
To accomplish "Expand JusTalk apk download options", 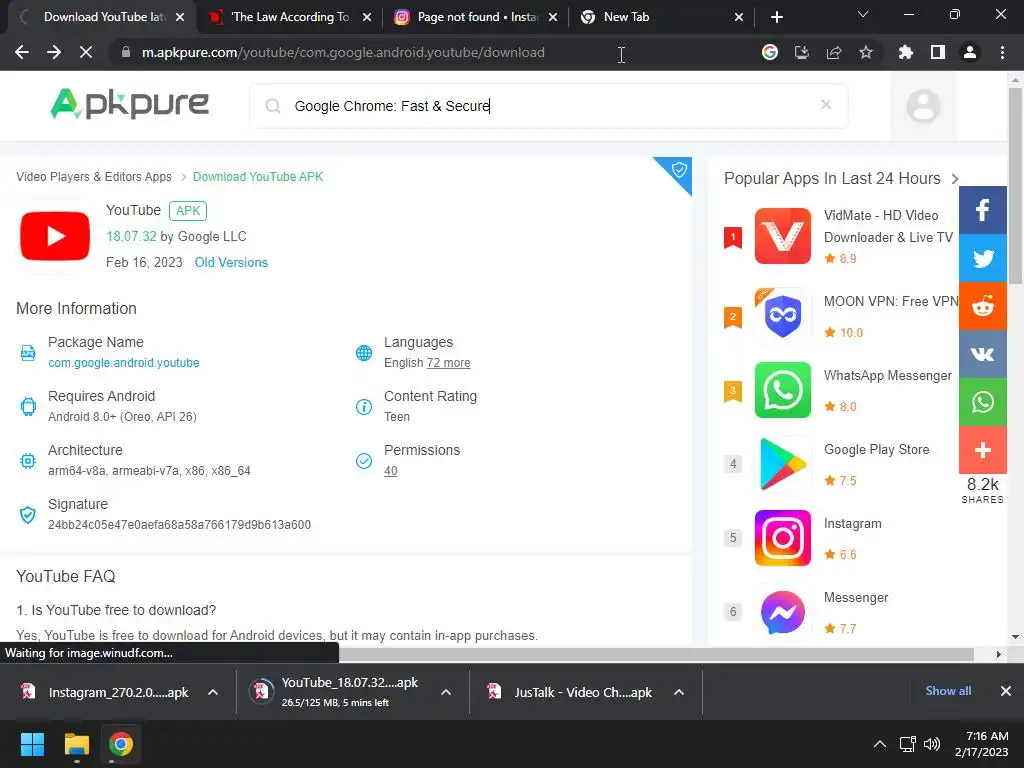I will click(679, 692).
